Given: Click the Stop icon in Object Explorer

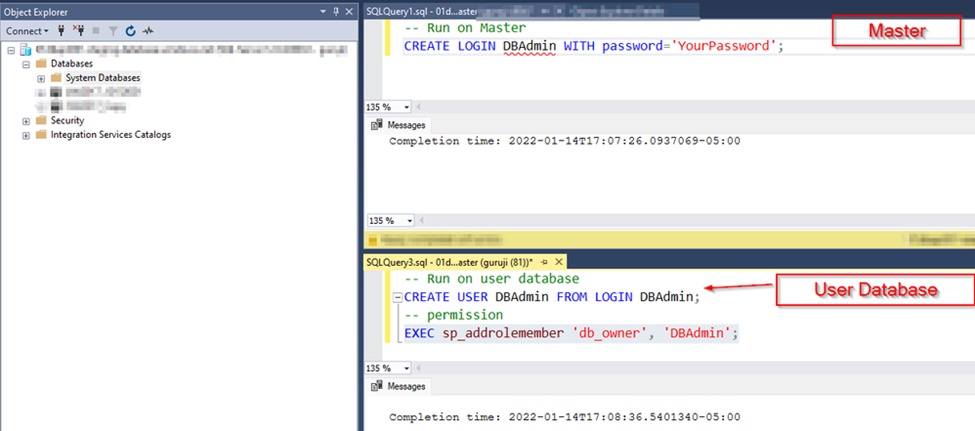Looking at the screenshot, I should pyautogui.click(x=96, y=30).
